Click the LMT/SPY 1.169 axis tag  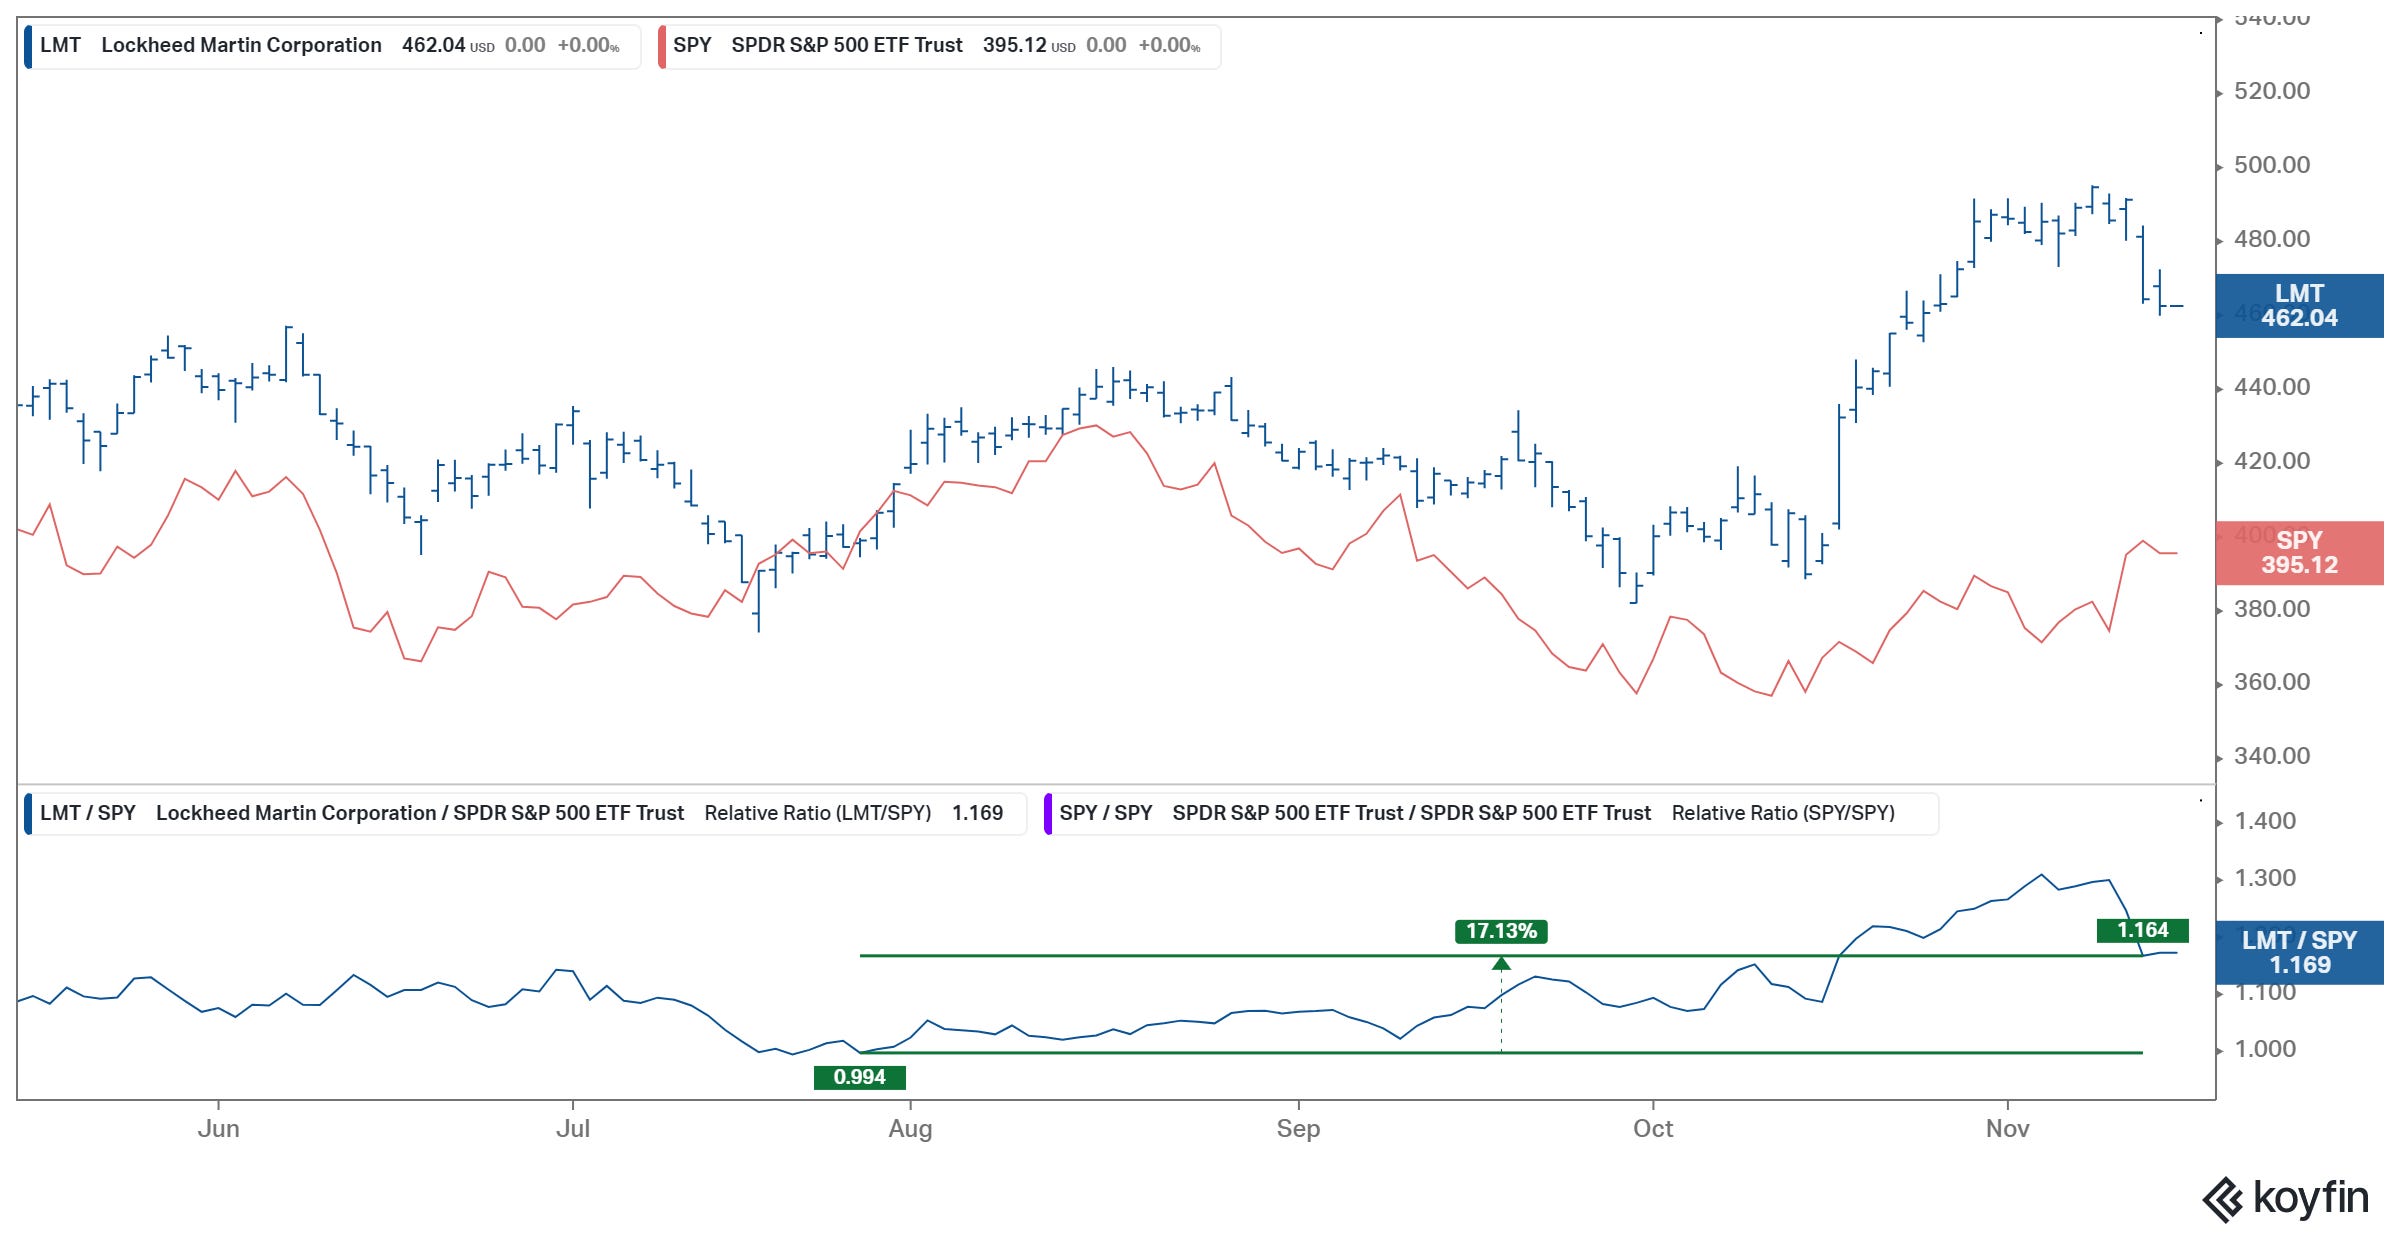pyautogui.click(x=2300, y=952)
